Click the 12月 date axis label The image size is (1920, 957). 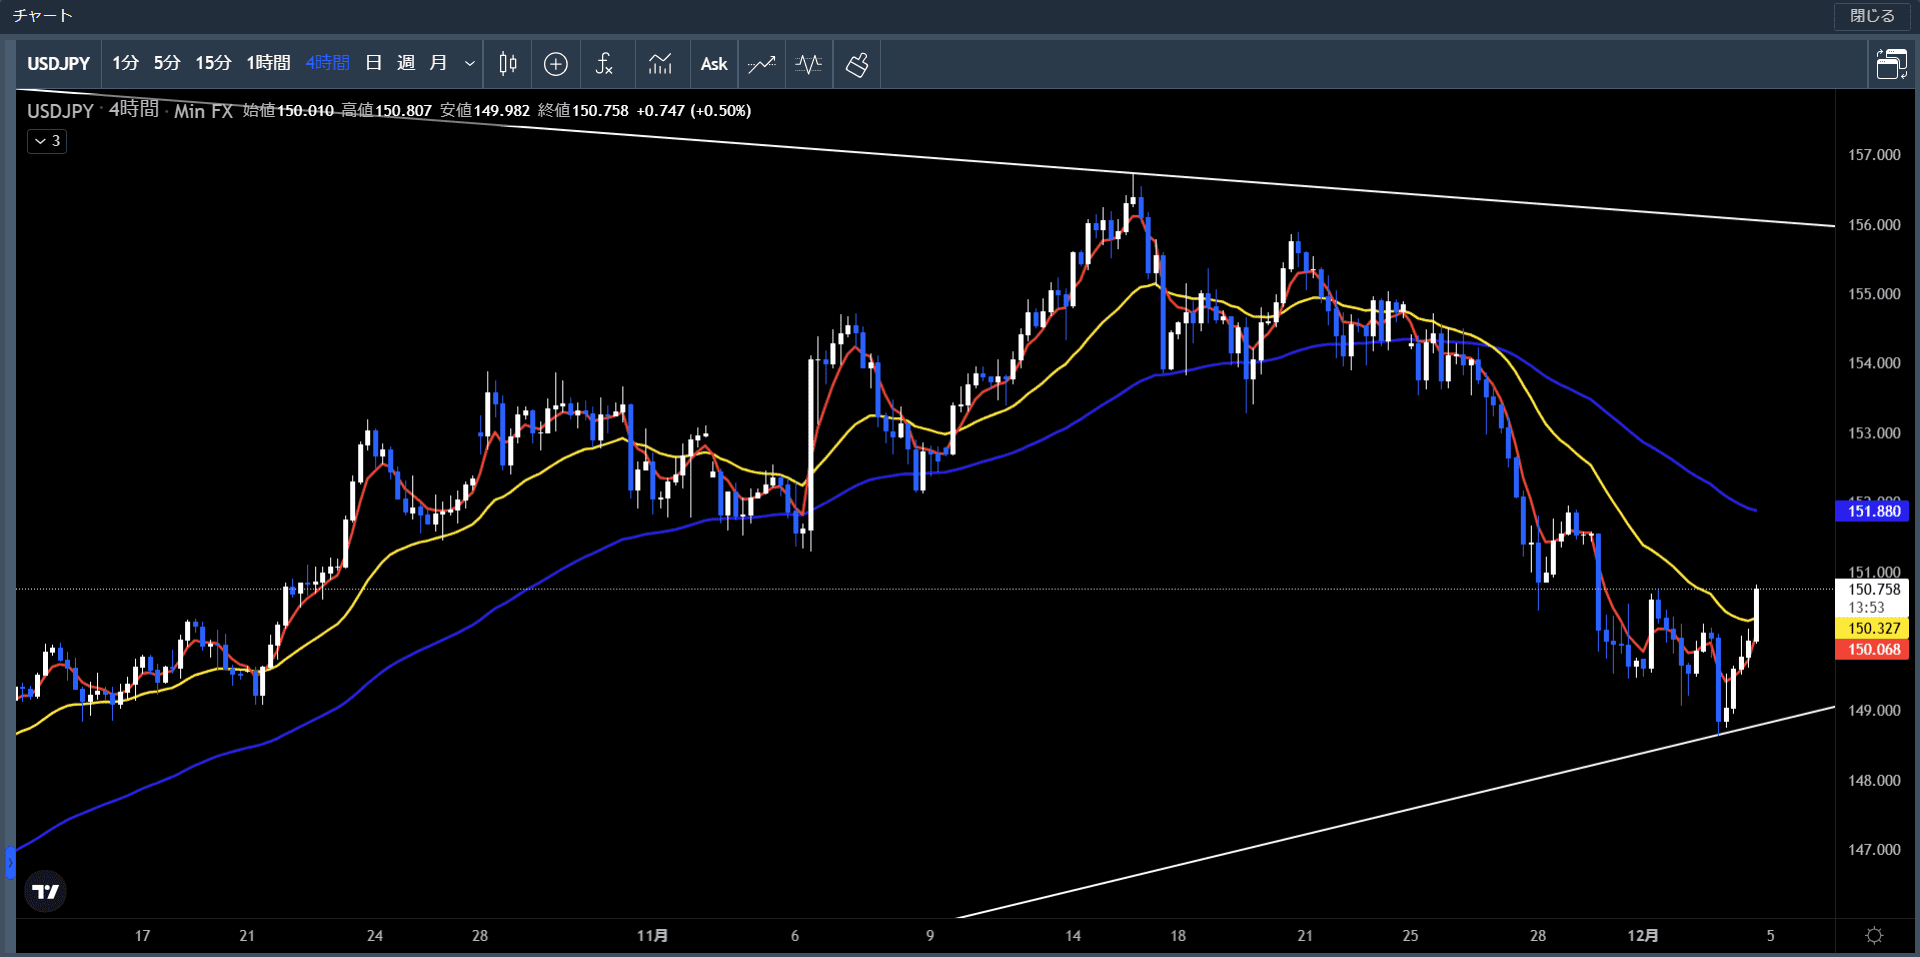coord(1643,935)
